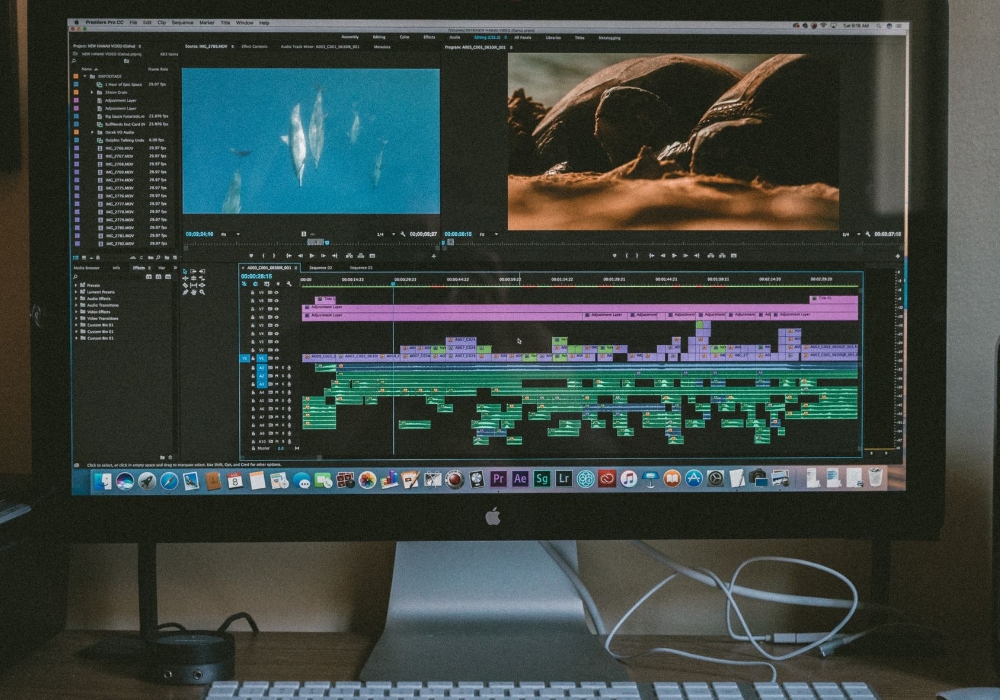Screen dimensions: 1000x700
Task: Play the Program monitor sequence
Action: 674,256
